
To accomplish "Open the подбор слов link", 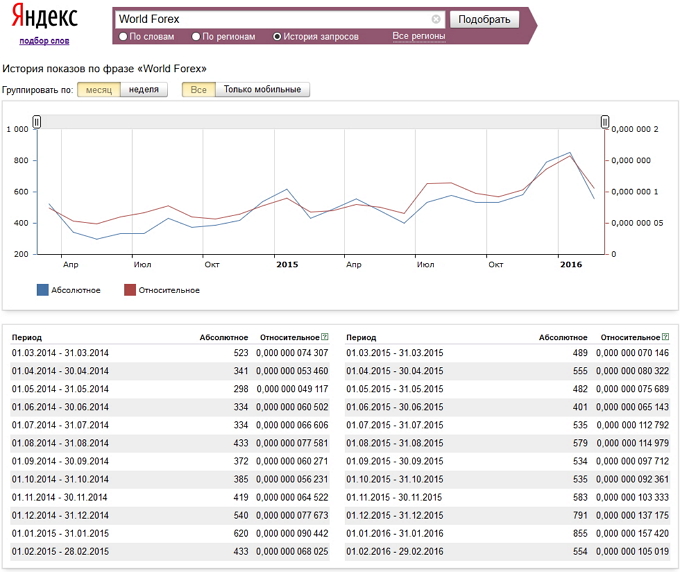I will coord(44,41).
